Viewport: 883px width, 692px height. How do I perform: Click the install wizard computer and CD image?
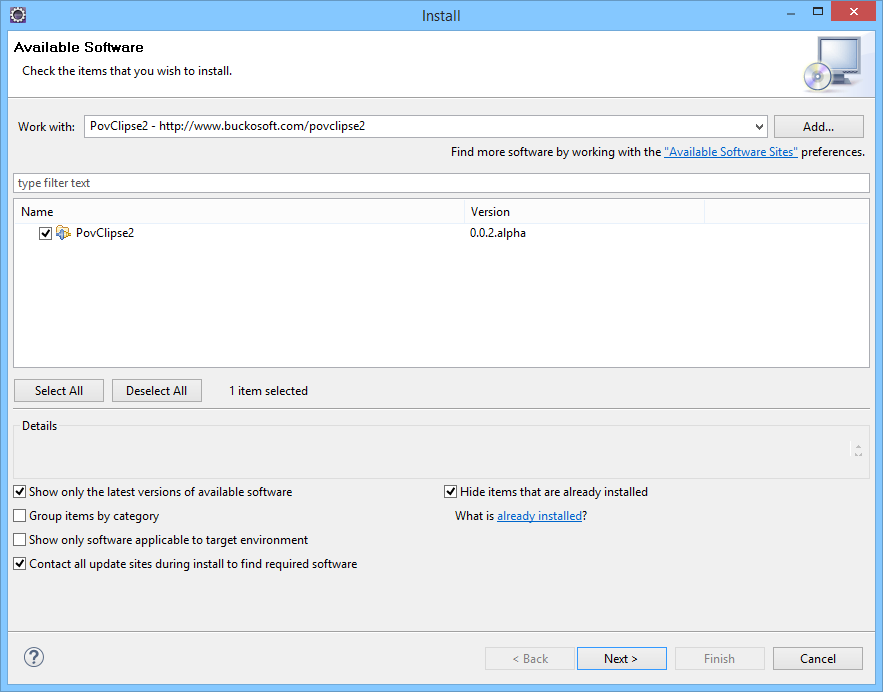pos(832,64)
